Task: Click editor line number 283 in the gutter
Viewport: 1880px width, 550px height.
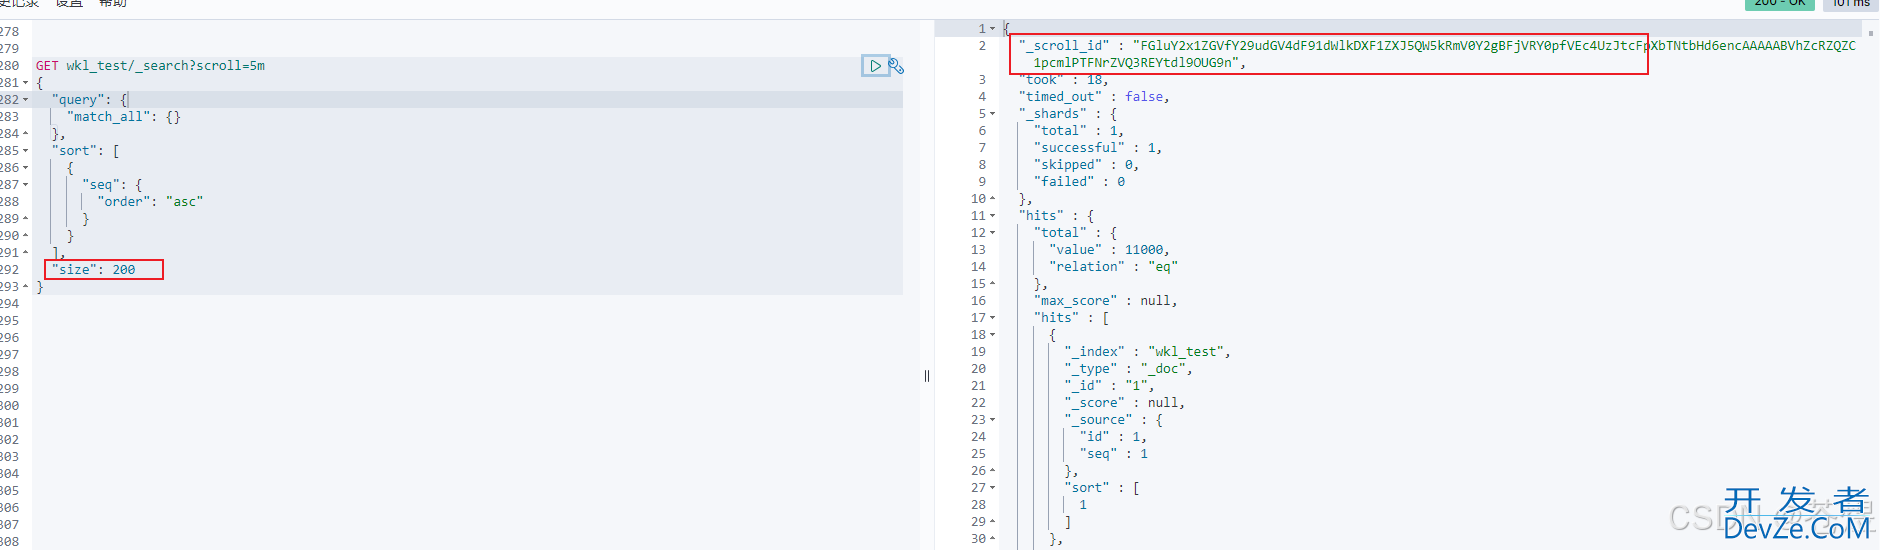Action: pyautogui.click(x=9, y=117)
